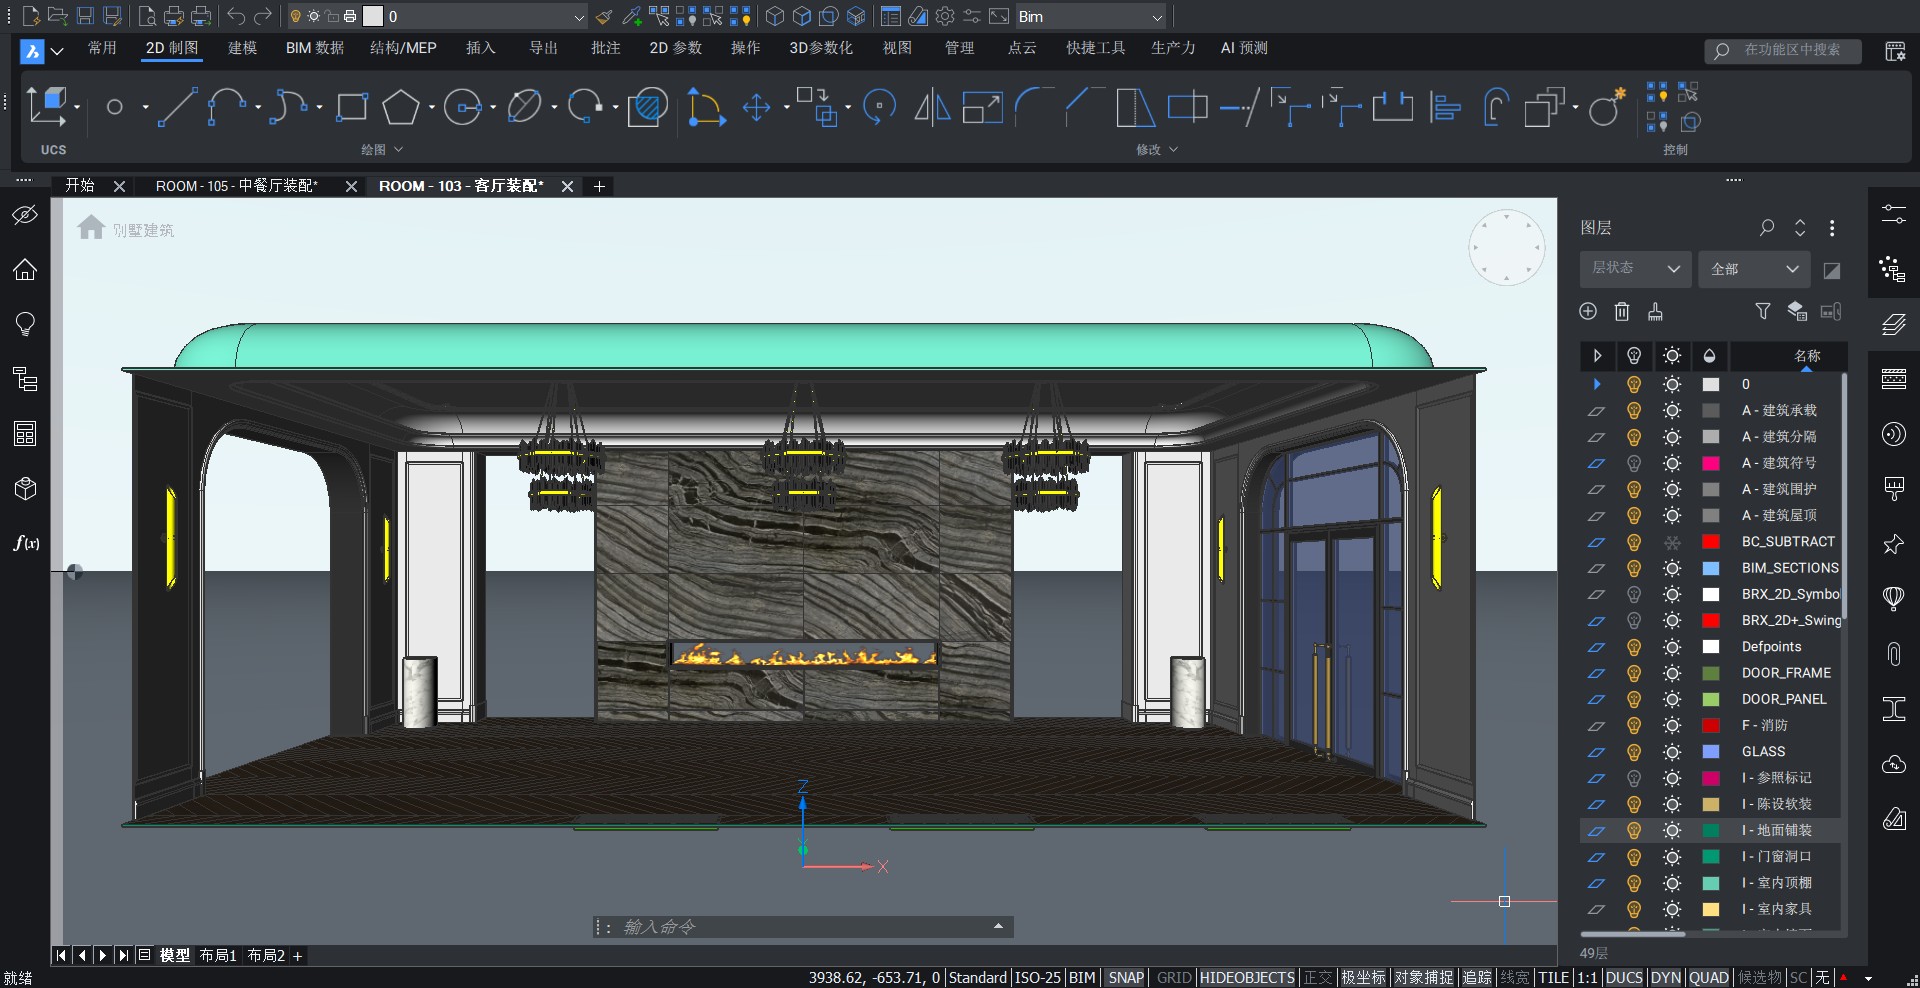
Task: Select the Polygon drawing tool
Action: 401,106
